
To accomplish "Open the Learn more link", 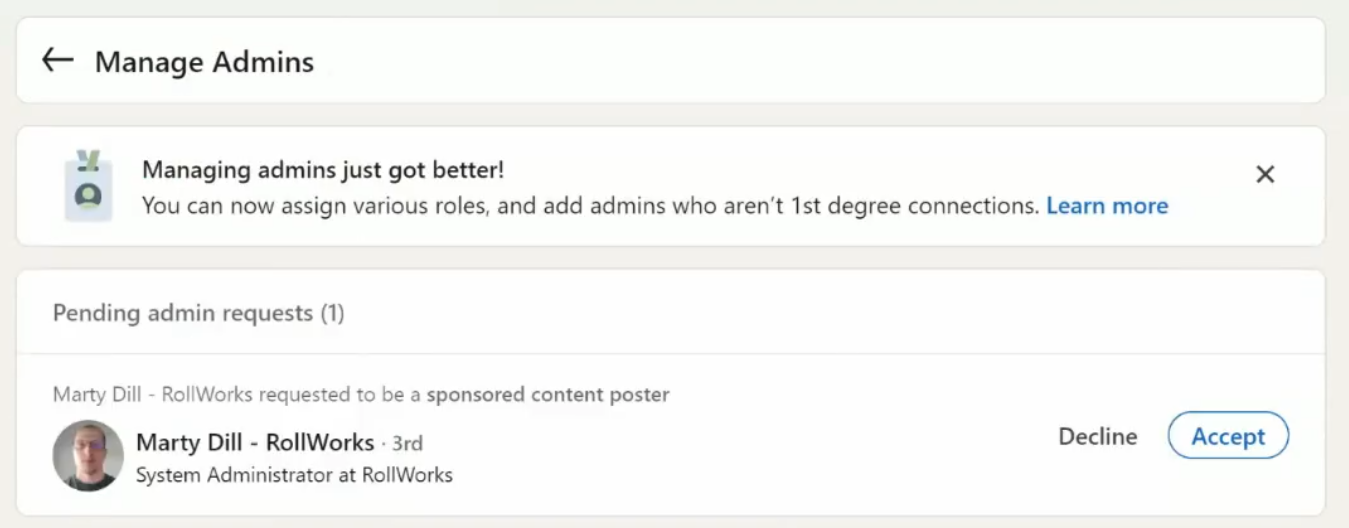I will click(x=1107, y=206).
